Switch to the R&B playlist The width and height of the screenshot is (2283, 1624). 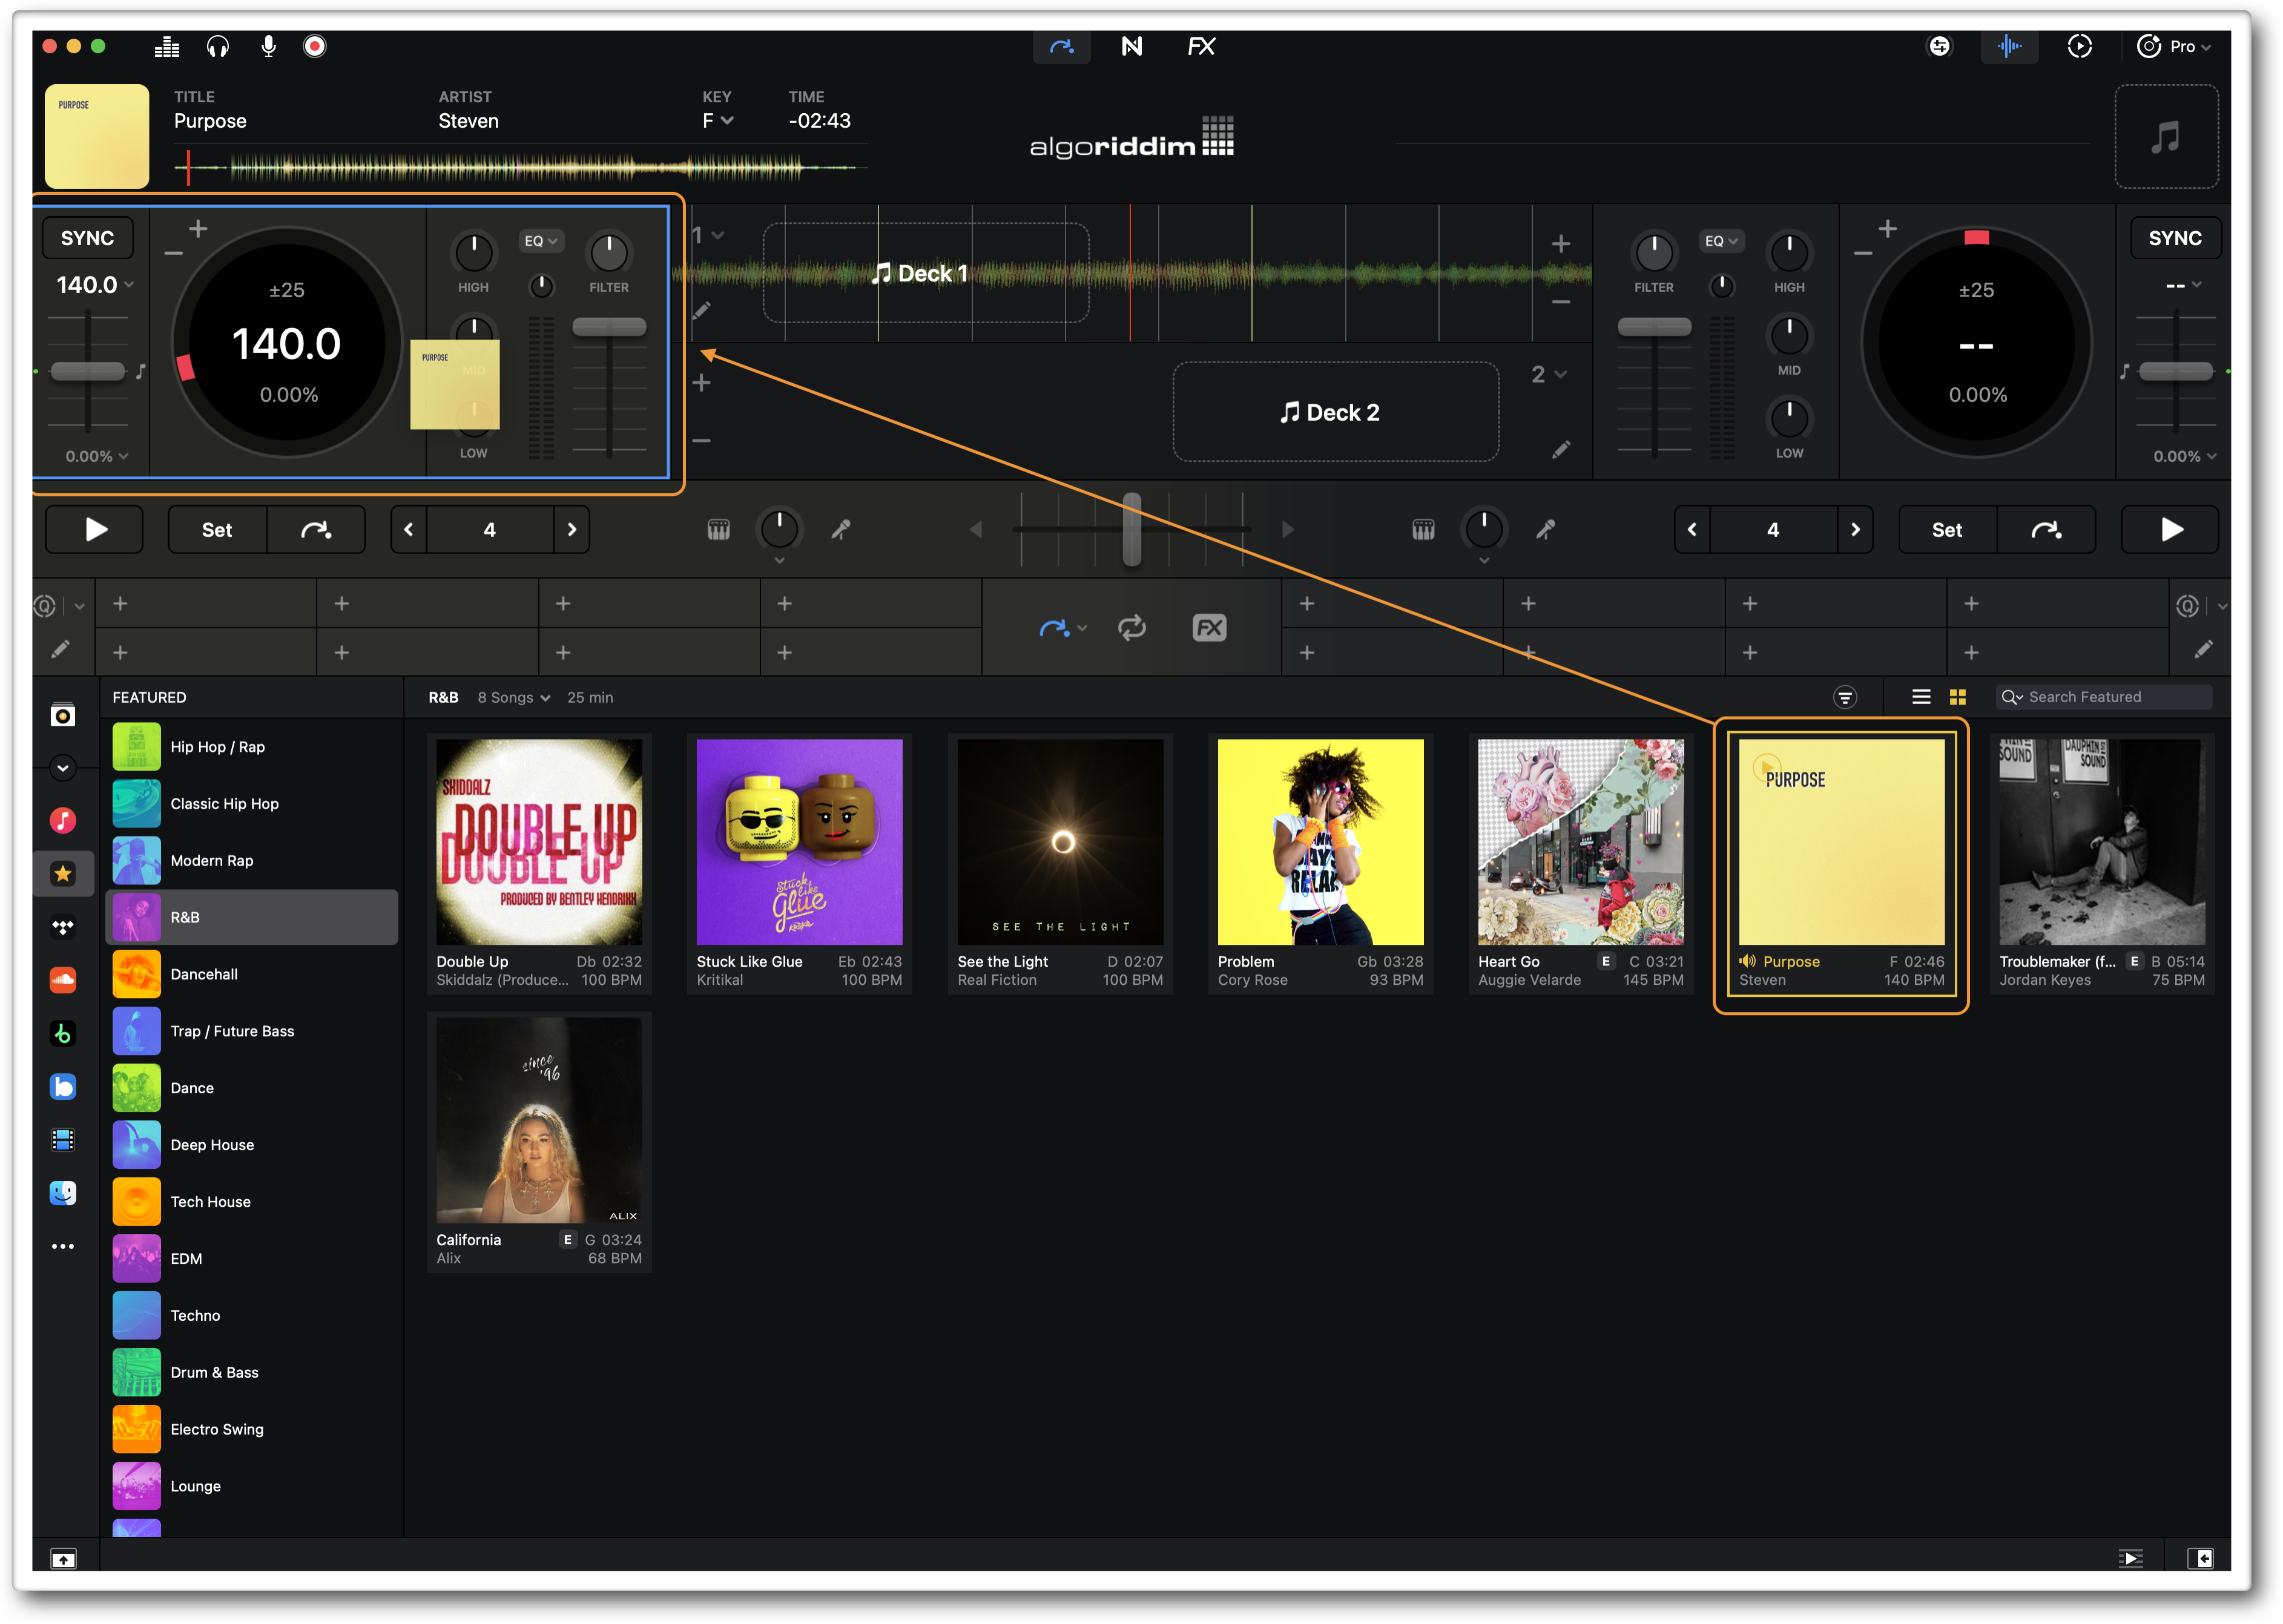coord(251,916)
